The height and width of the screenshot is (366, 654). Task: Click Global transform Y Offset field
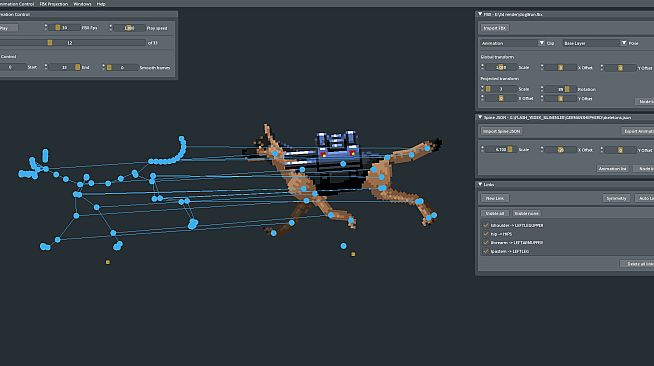coord(620,67)
